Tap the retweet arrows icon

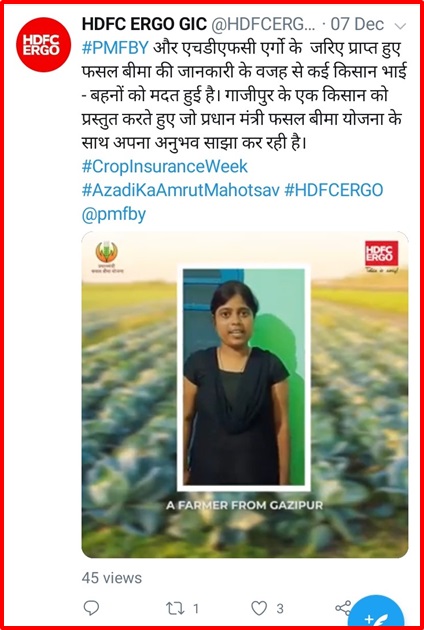tap(175, 609)
